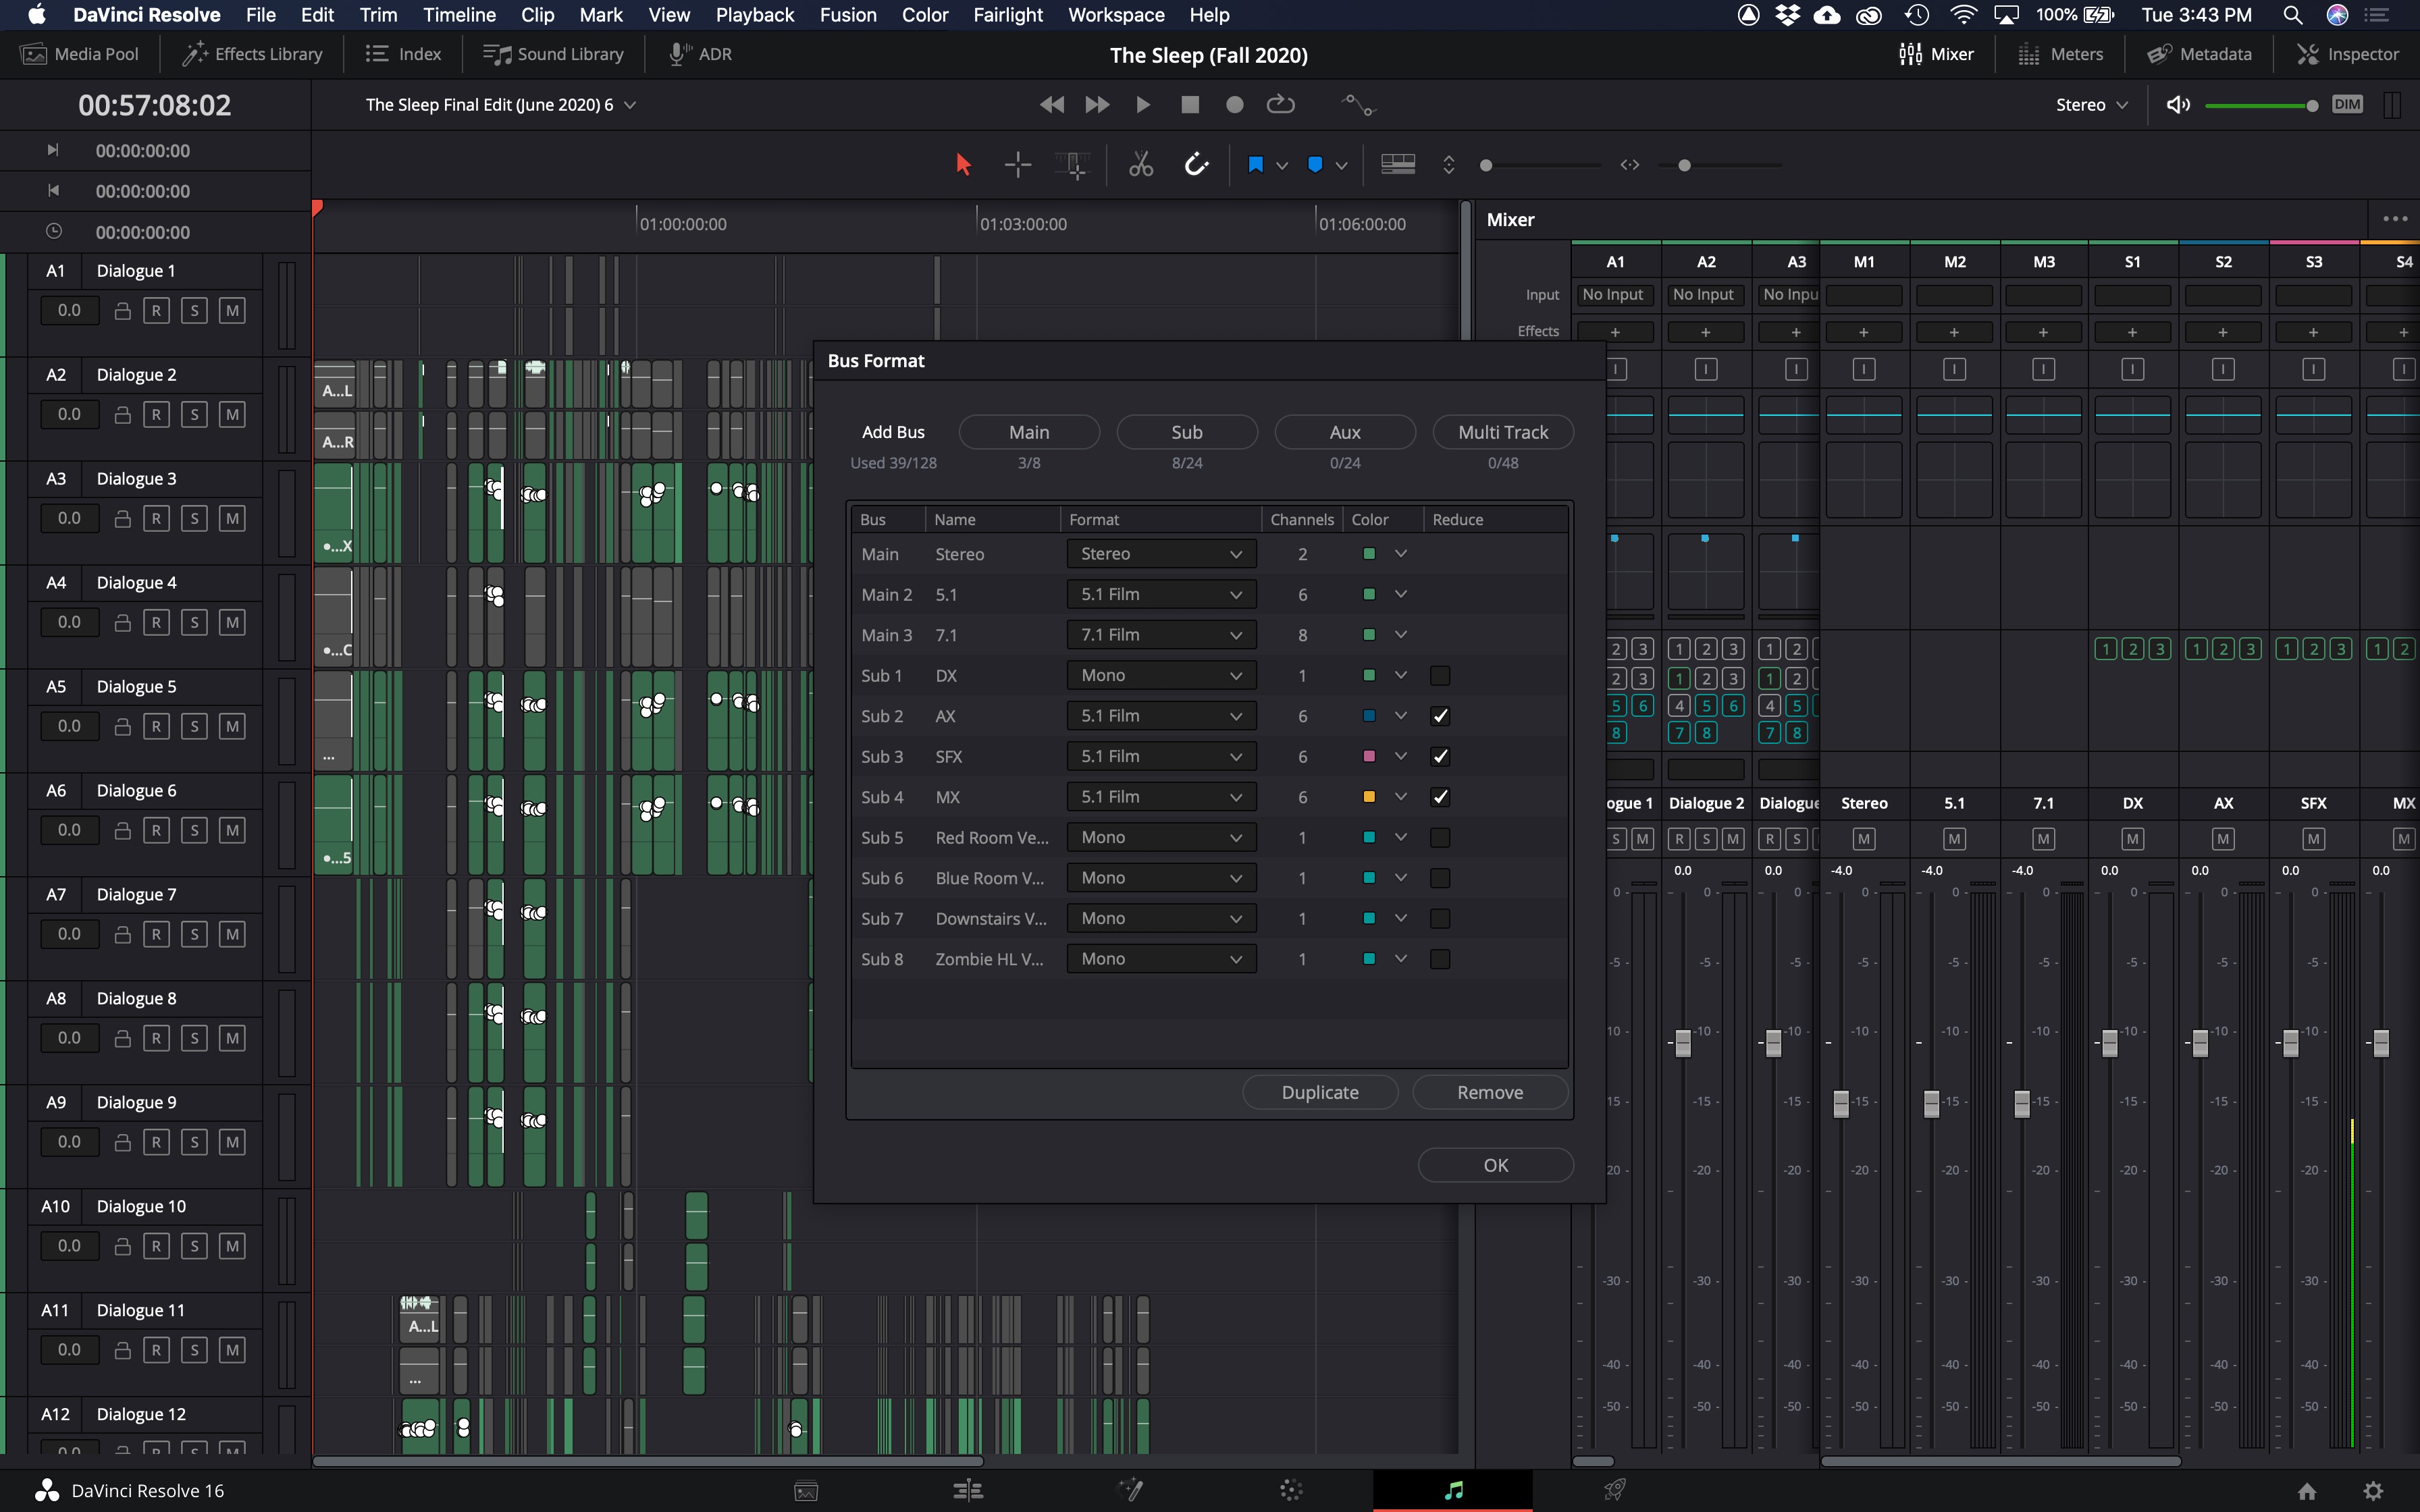Click the timeline view options icon

(x=1397, y=165)
